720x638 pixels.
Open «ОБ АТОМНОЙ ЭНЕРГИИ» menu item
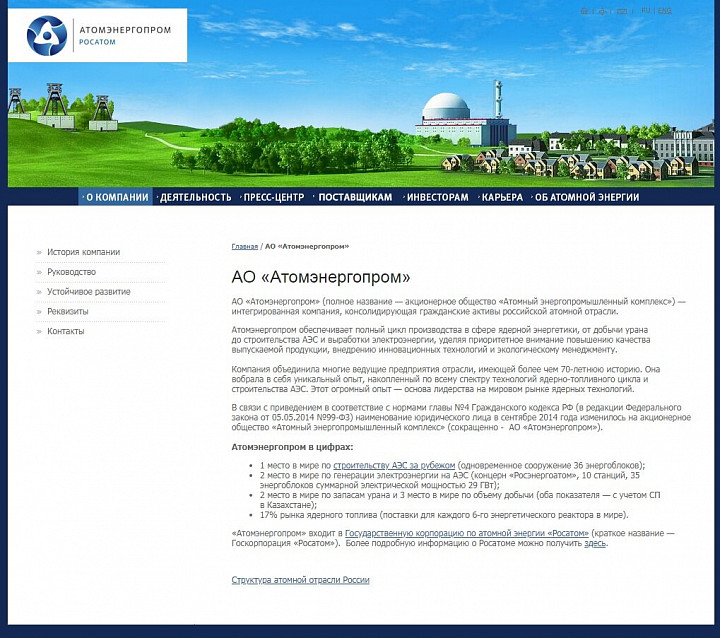586,197
